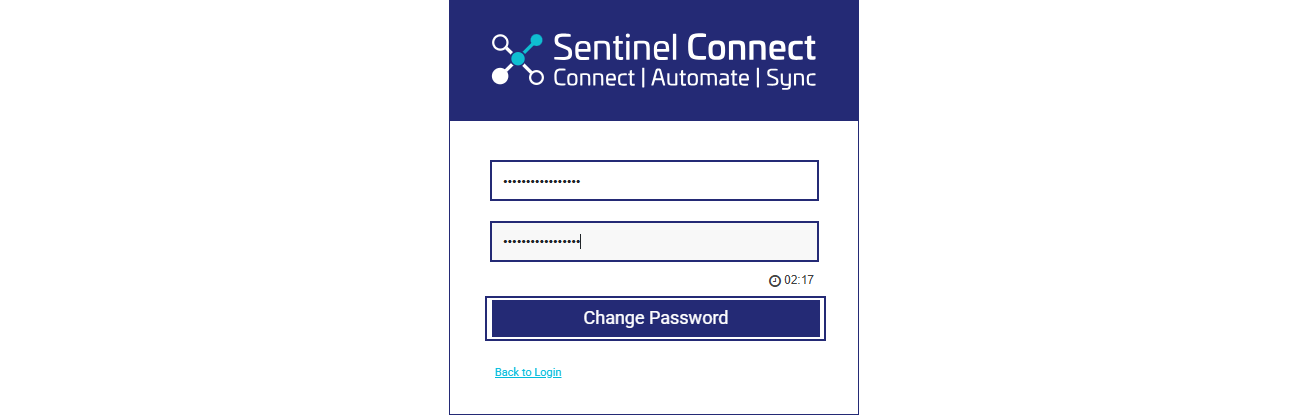This screenshot has height=415, width=1305.
Task: Click the solid white node in the logo
Action: (500, 77)
